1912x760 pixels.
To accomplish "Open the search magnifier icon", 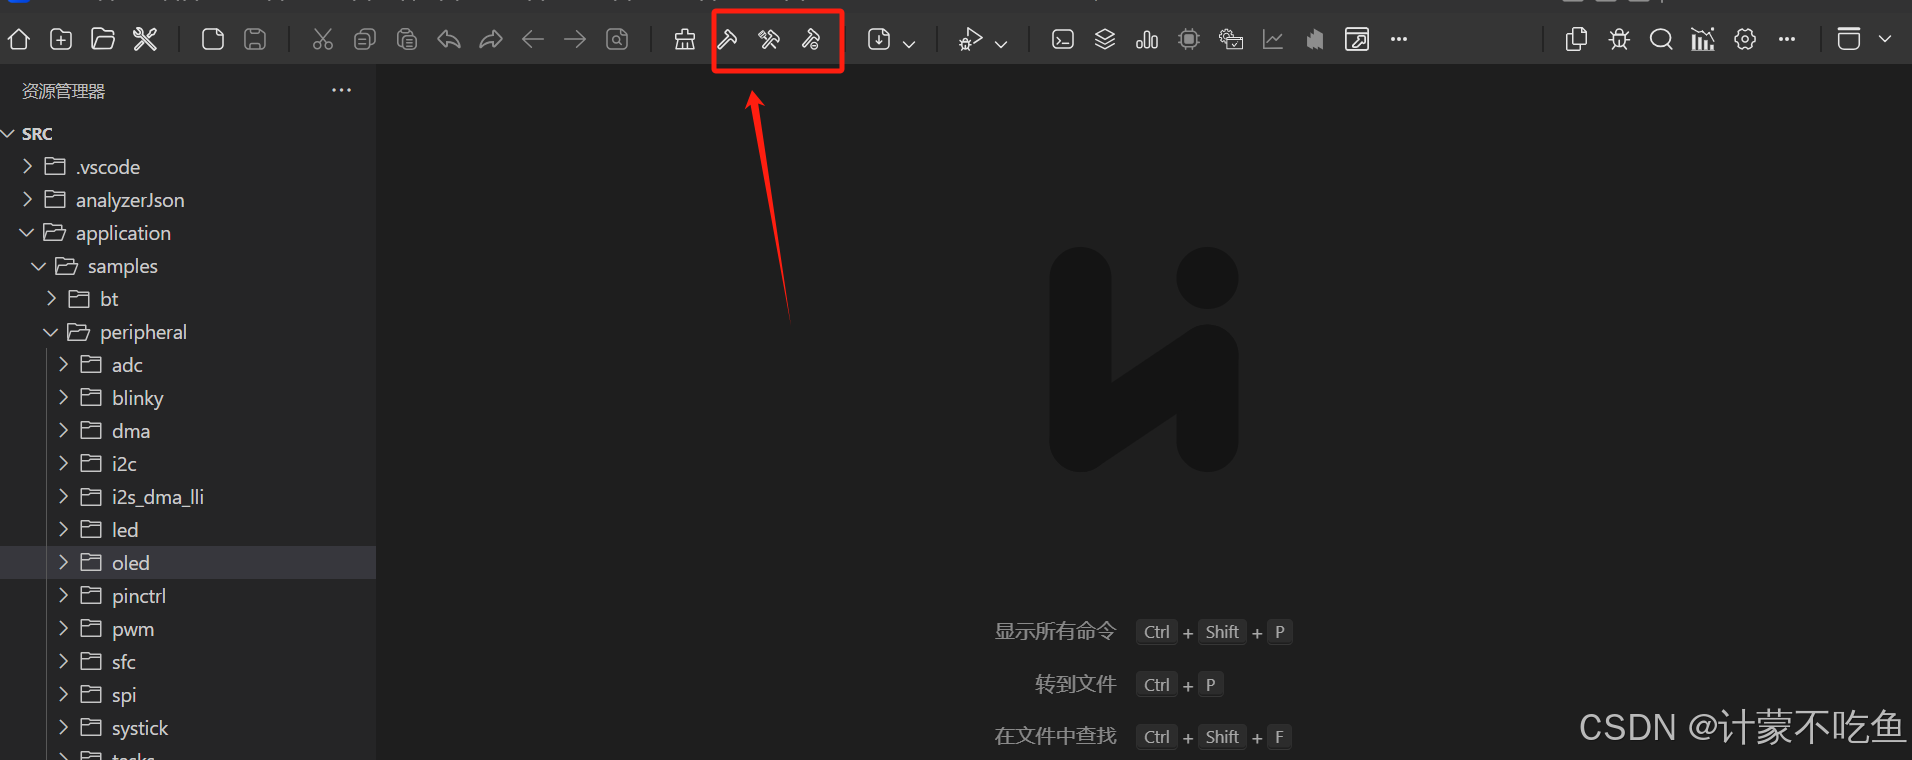I will (x=1661, y=39).
